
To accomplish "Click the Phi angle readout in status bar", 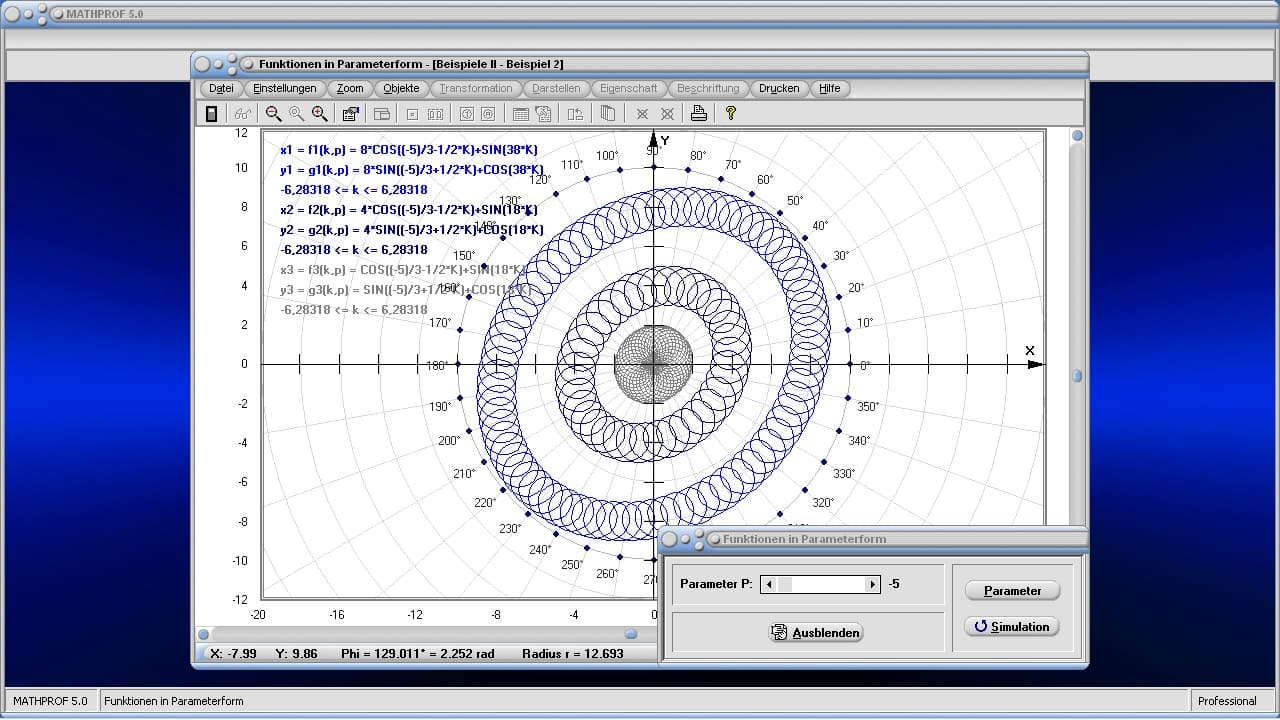I will pos(418,654).
